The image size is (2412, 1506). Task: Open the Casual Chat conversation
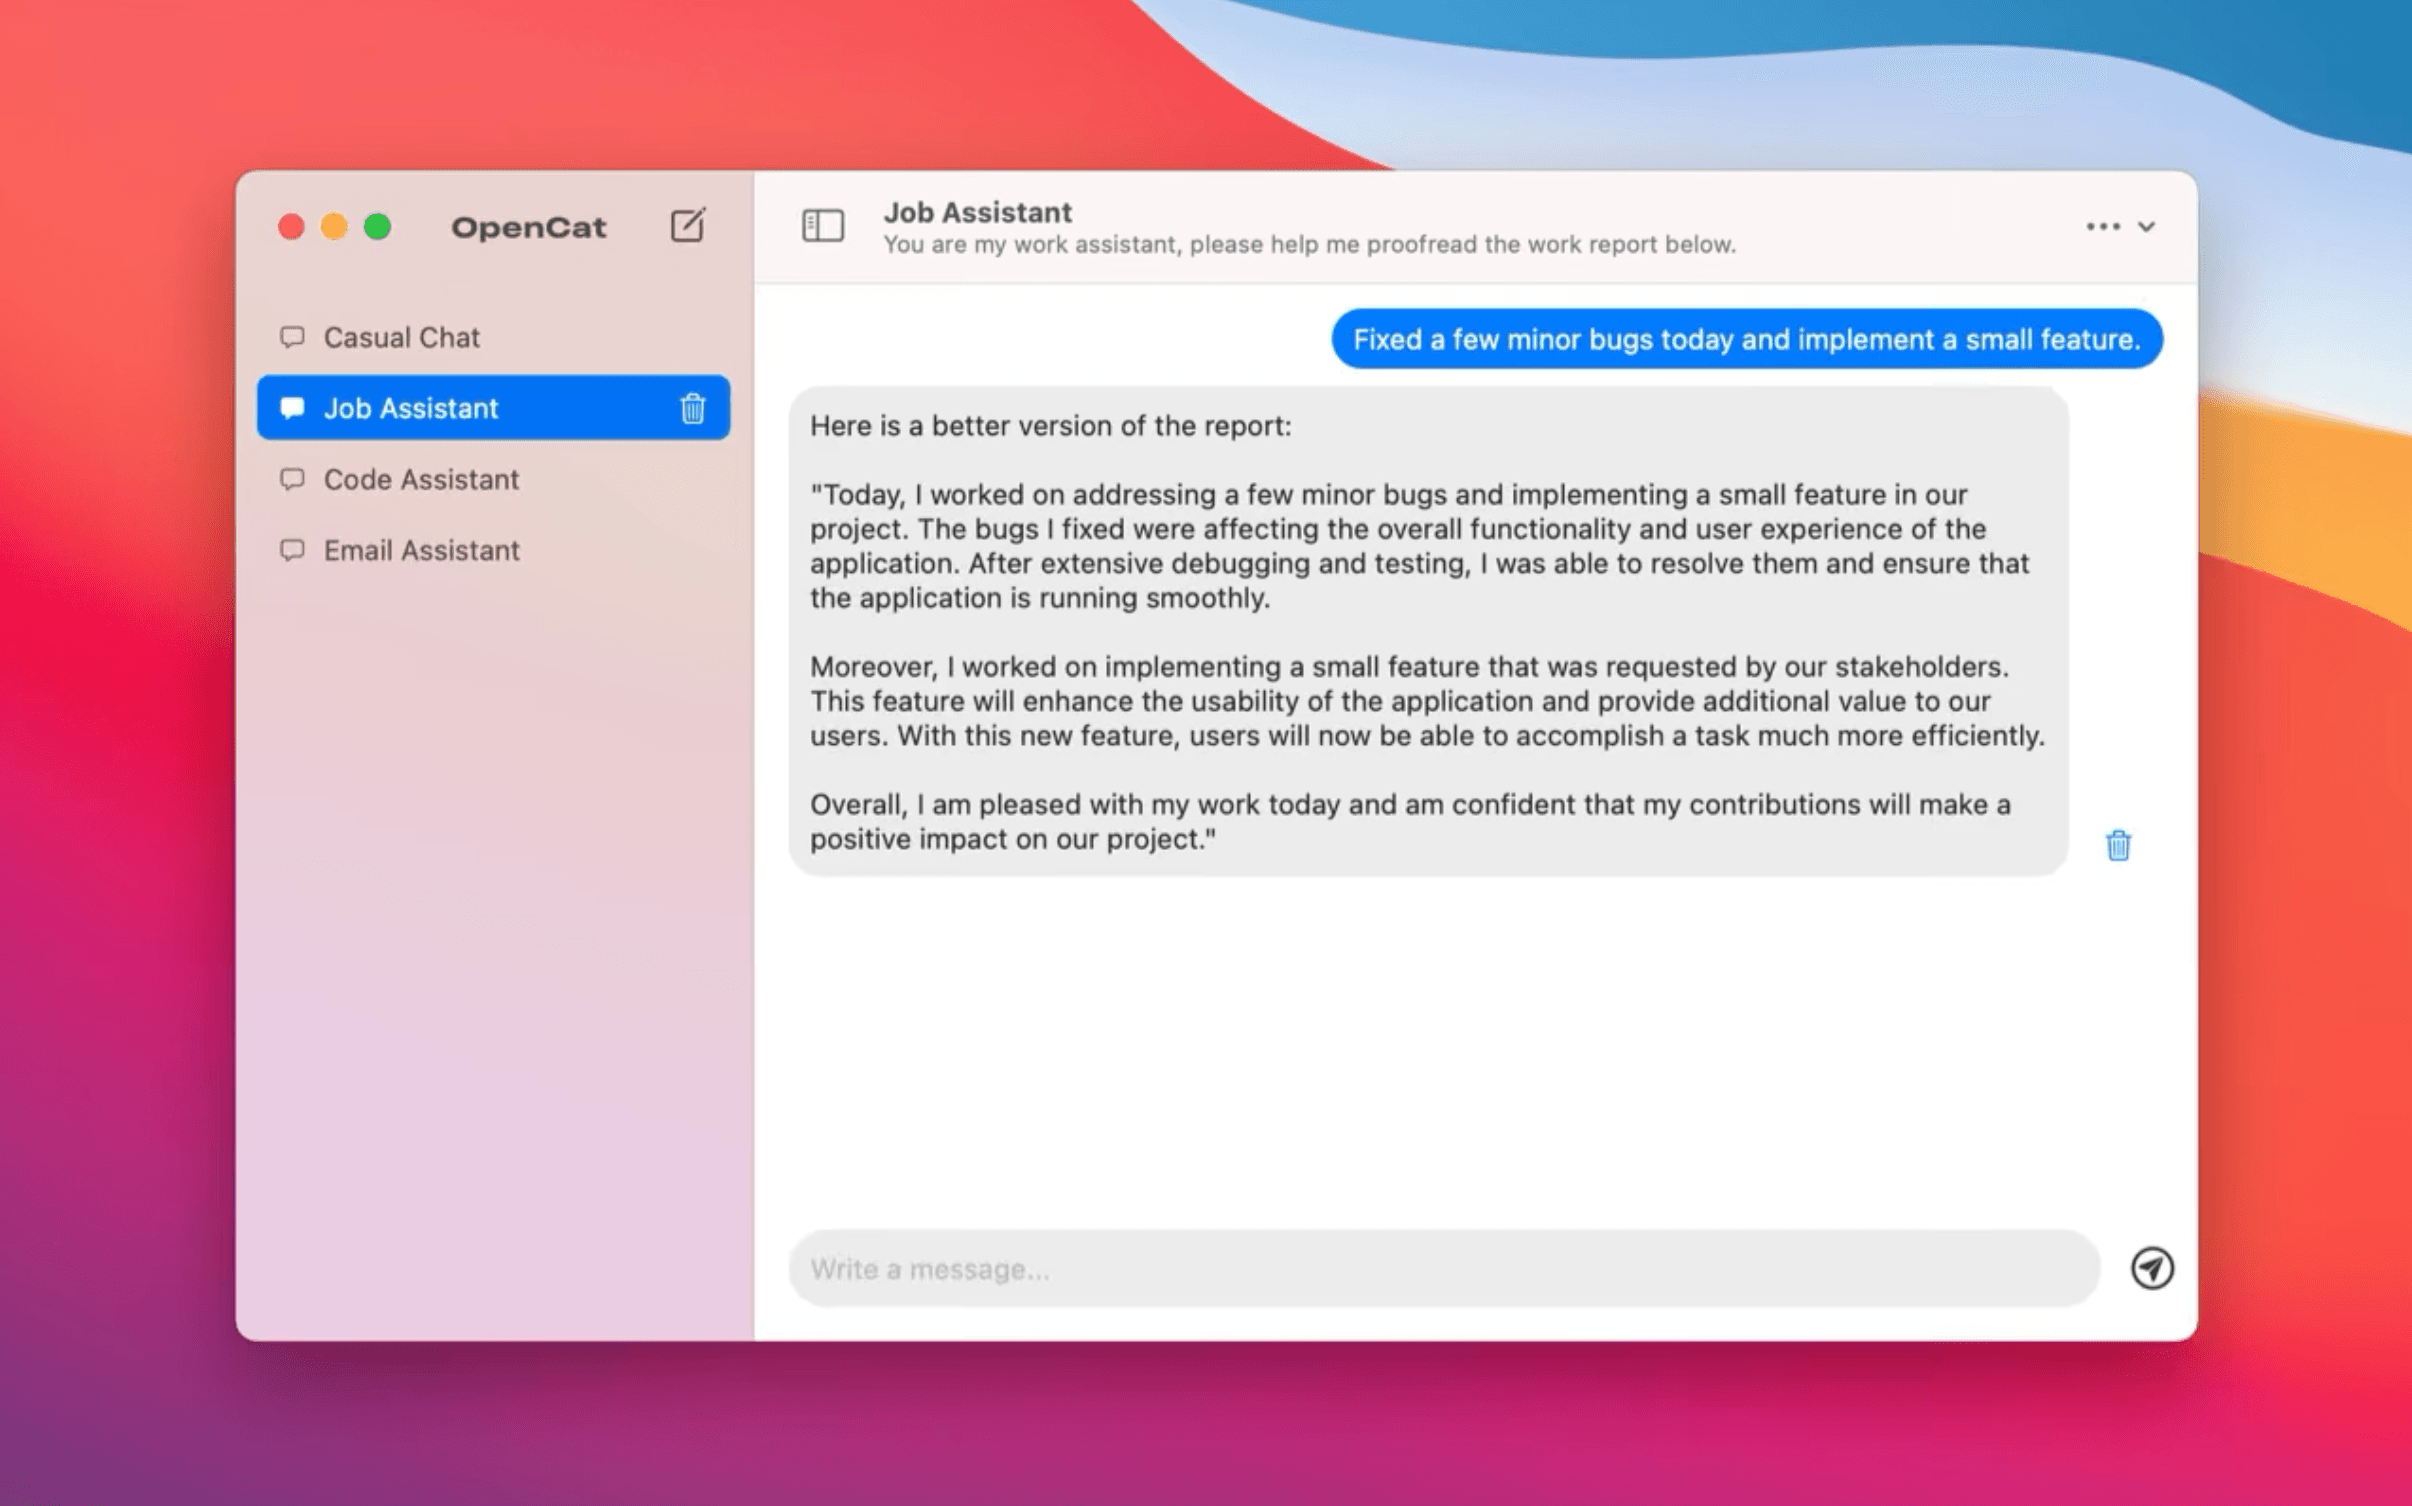(x=401, y=337)
